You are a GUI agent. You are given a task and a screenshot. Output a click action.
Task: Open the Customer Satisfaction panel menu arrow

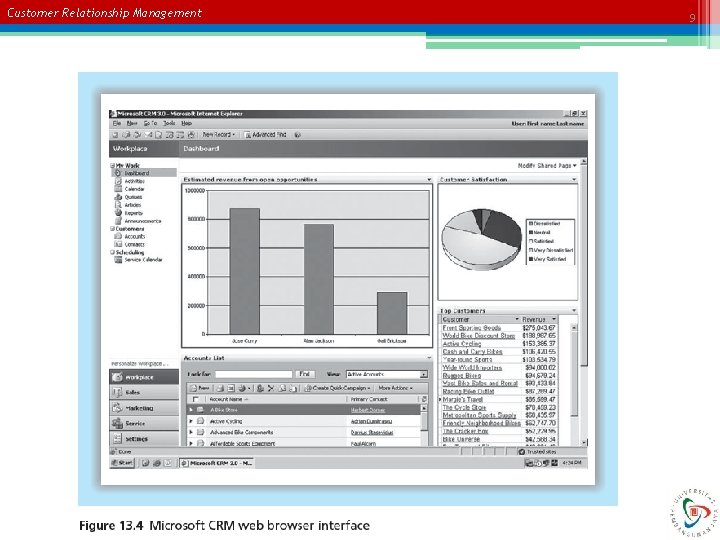[x=574, y=180]
